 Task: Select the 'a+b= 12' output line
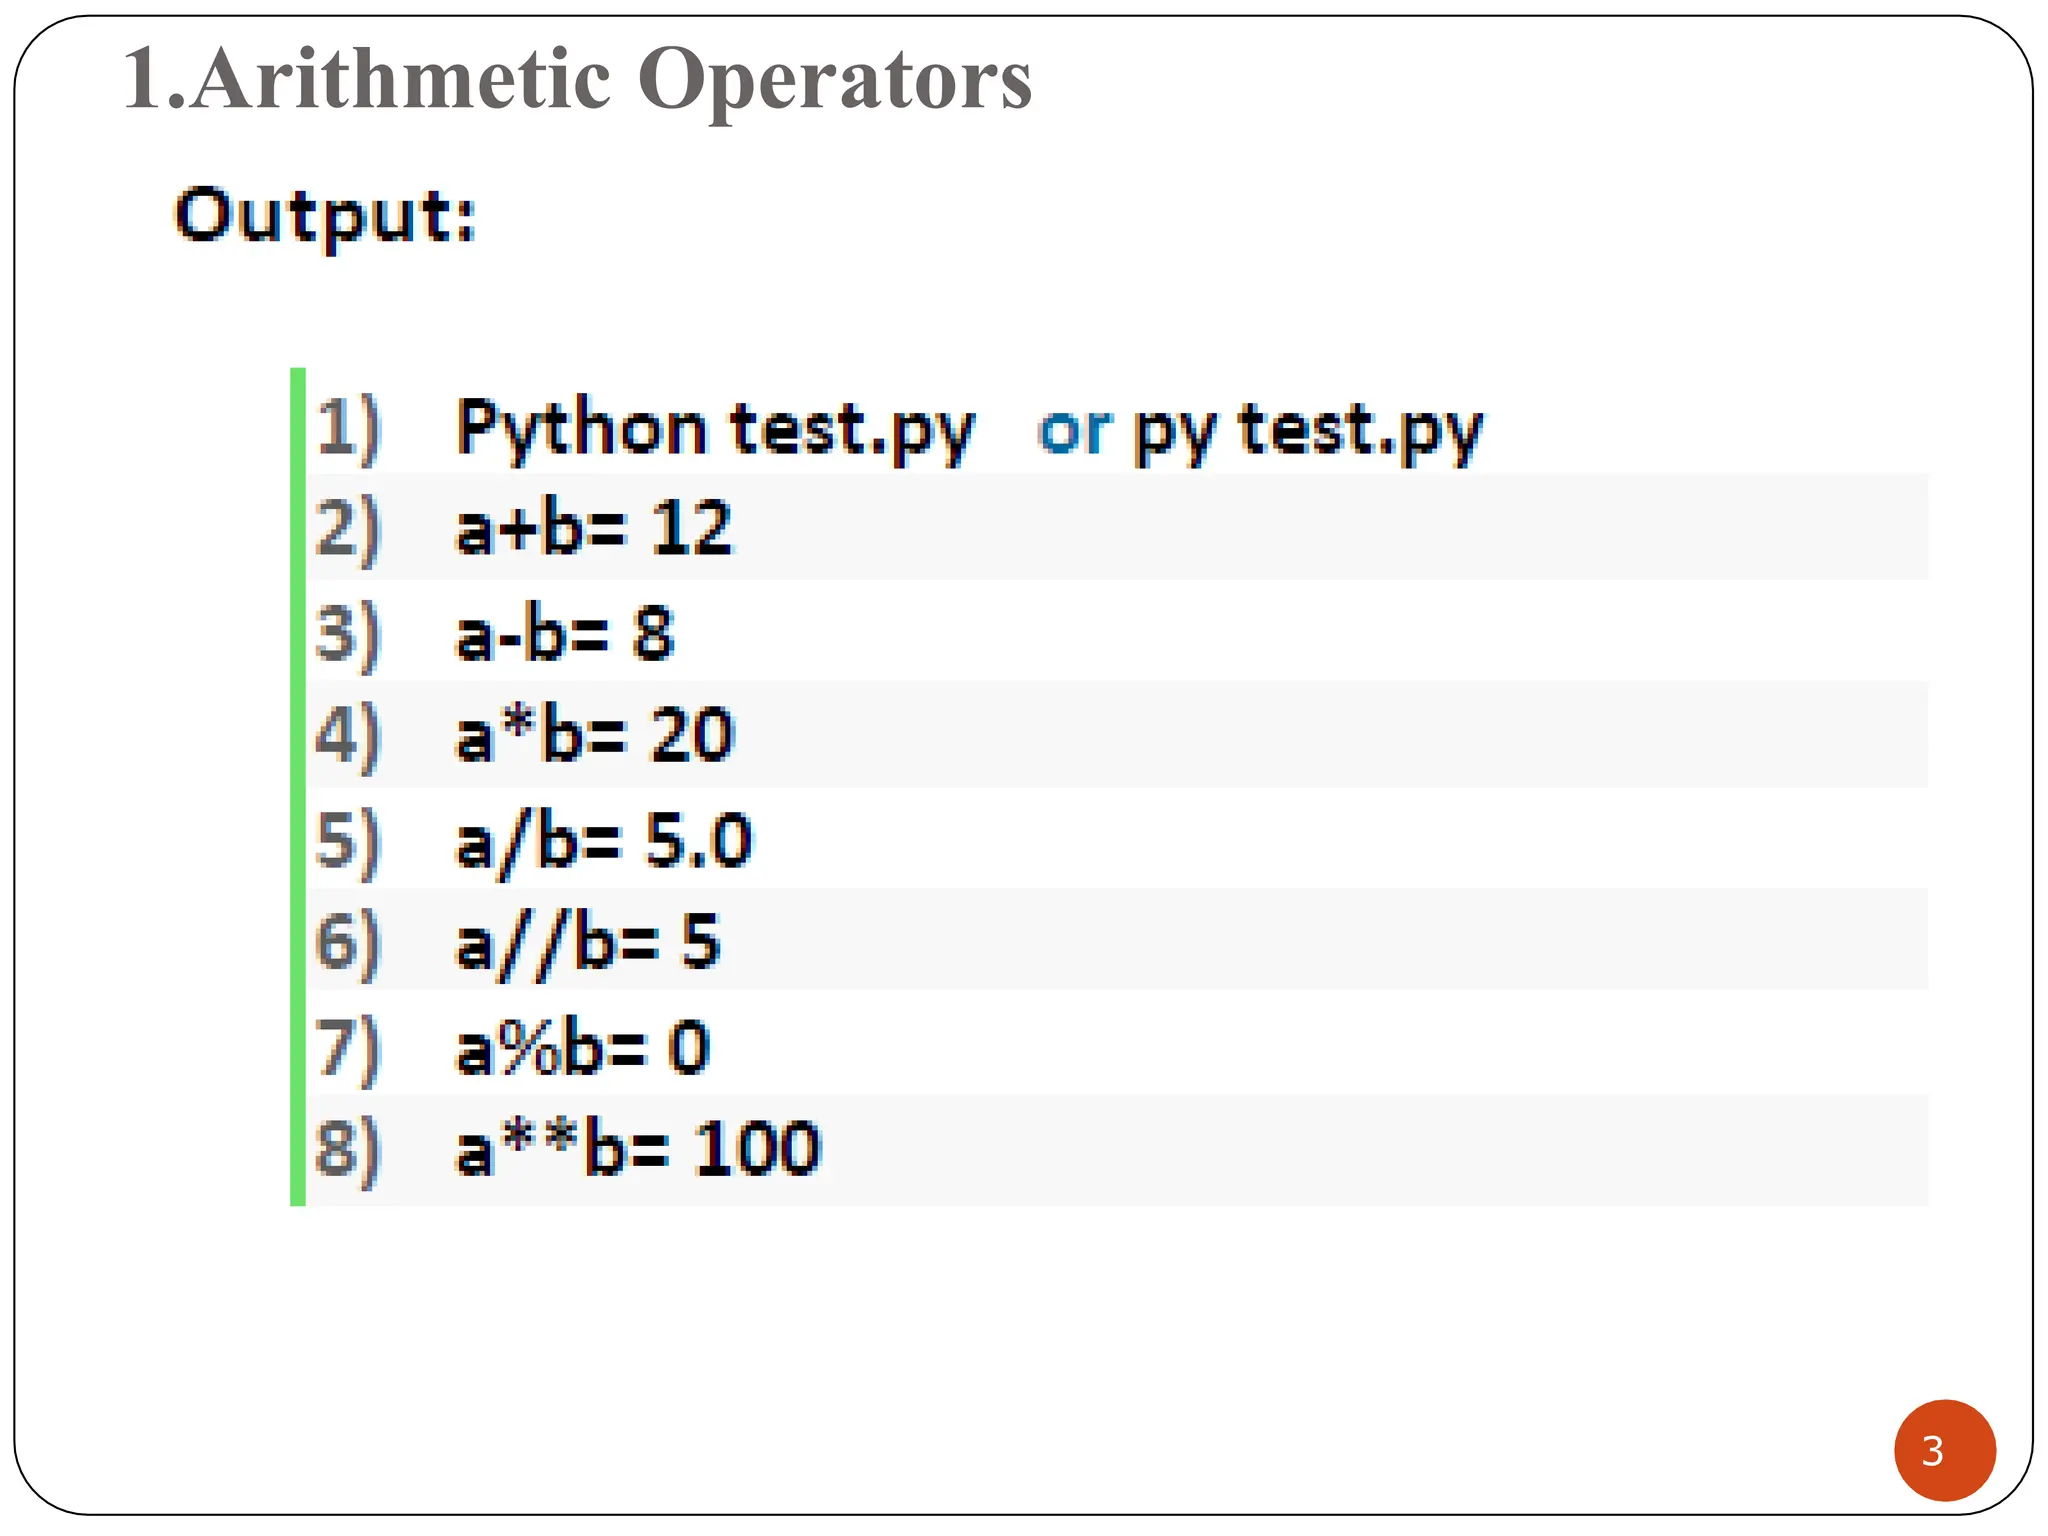coord(594,528)
